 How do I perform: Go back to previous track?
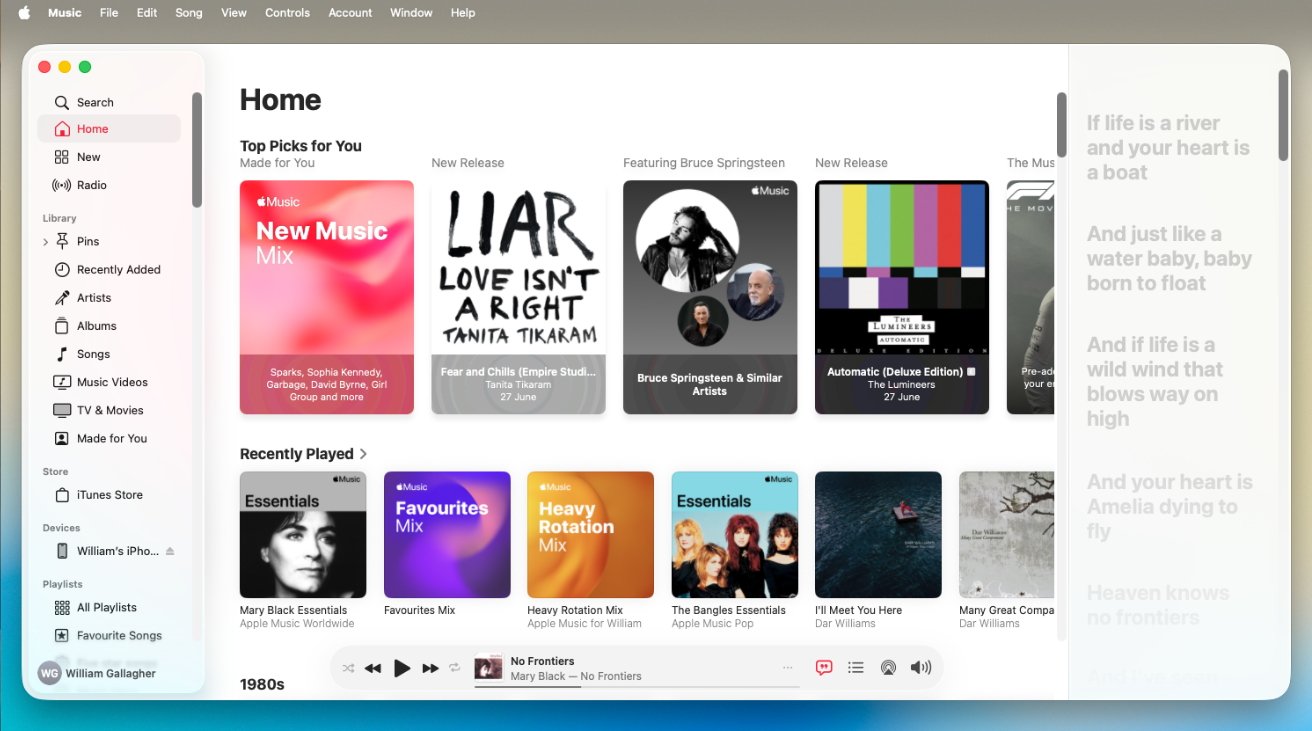pos(373,668)
